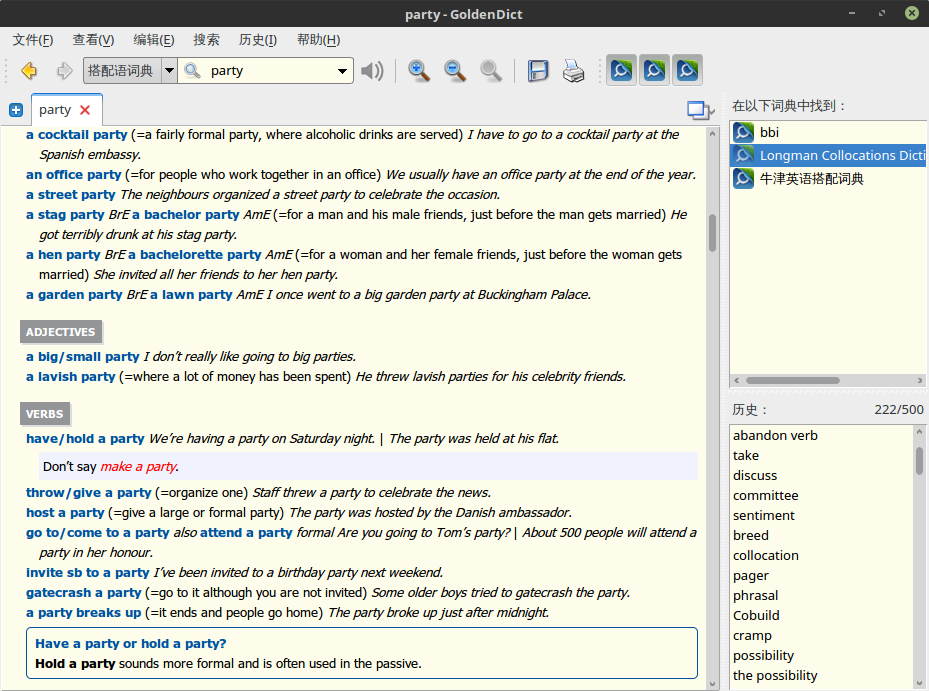Toggle the first dictionary button in toolbar
Screen dimensions: 929x691
(621, 71)
